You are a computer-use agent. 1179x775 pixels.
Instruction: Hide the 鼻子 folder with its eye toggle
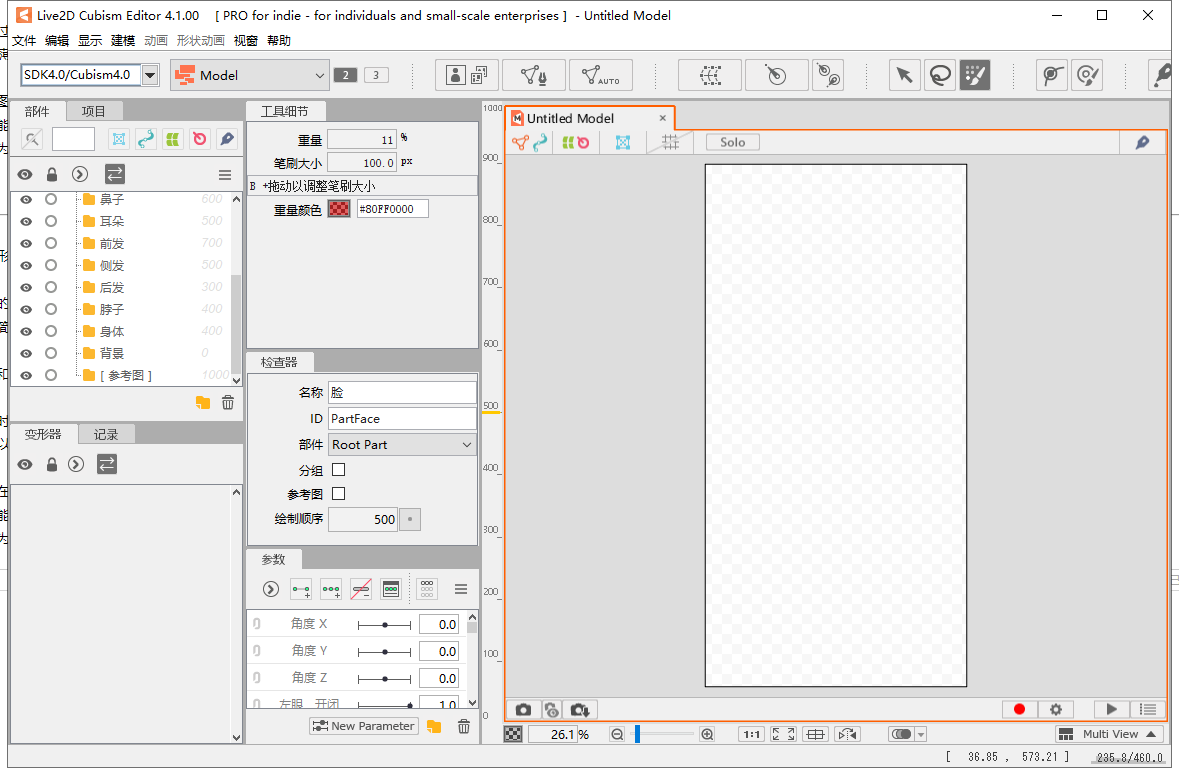(24, 199)
